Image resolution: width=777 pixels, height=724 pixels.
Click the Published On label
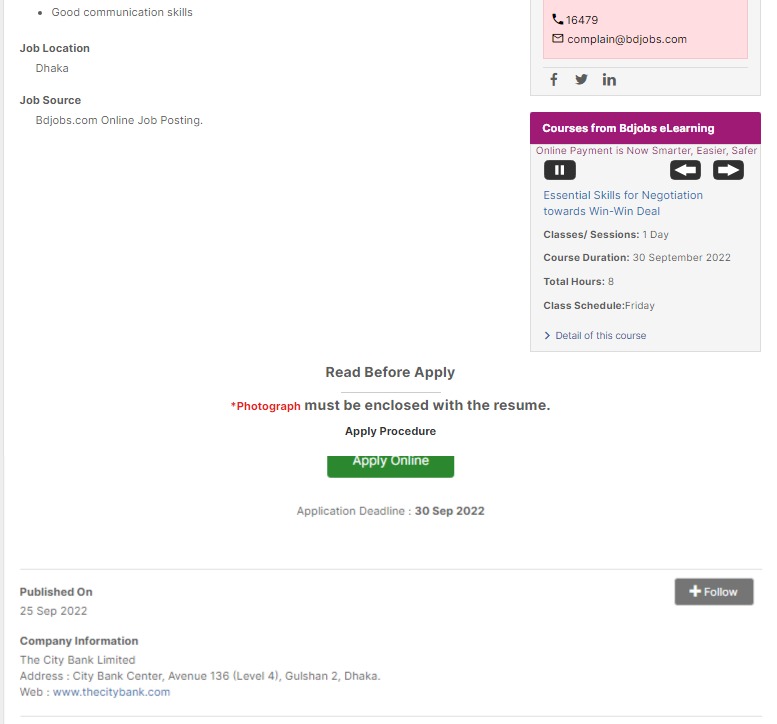(56, 592)
